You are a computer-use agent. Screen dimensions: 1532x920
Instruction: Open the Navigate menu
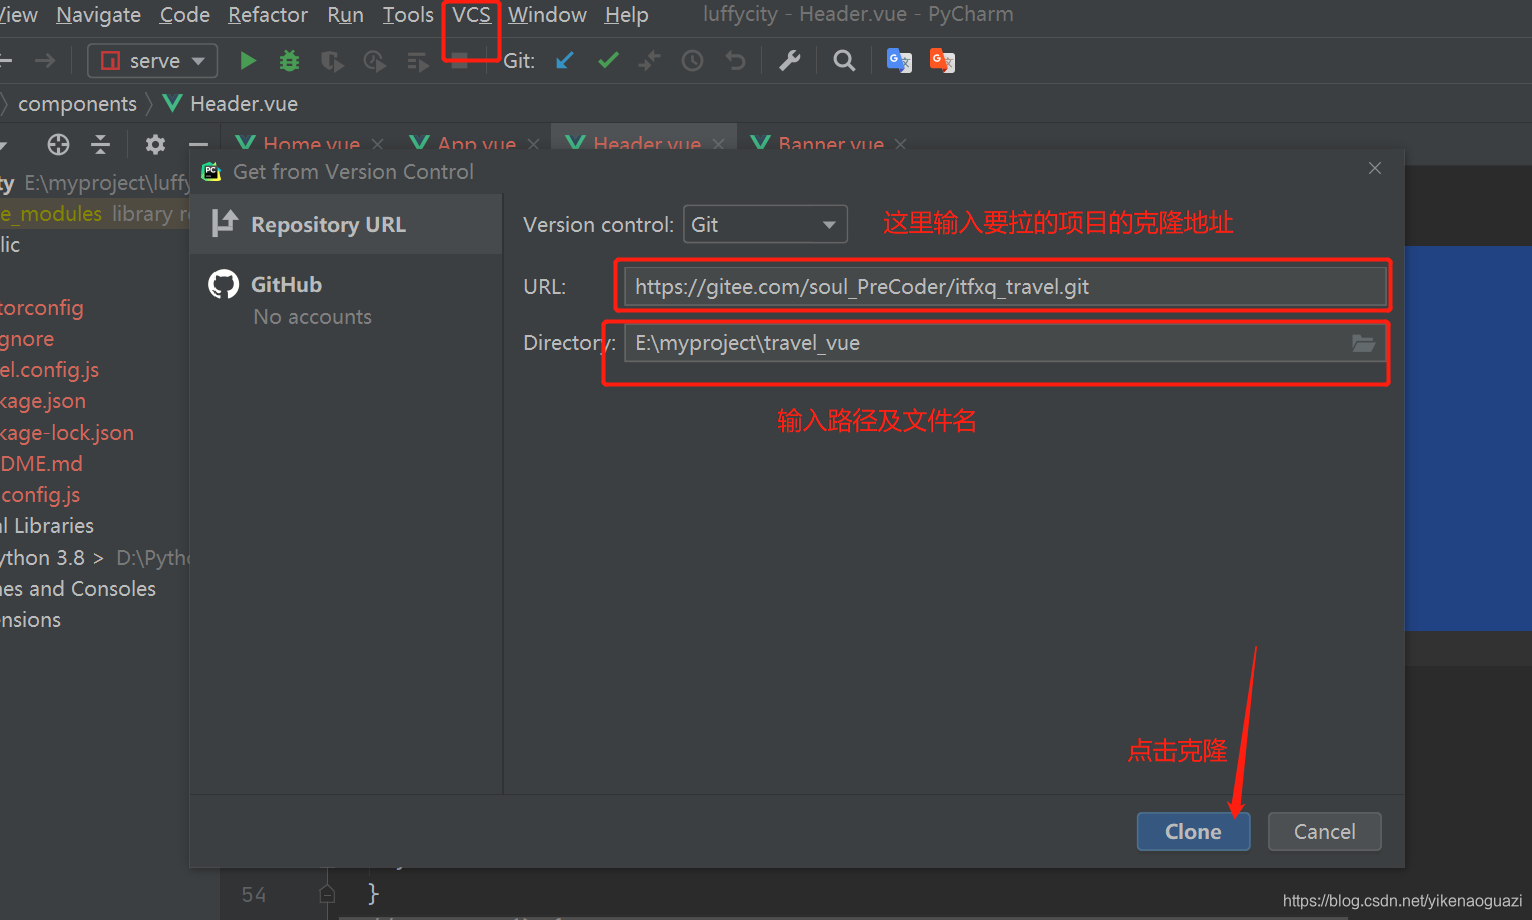pyautogui.click(x=98, y=15)
